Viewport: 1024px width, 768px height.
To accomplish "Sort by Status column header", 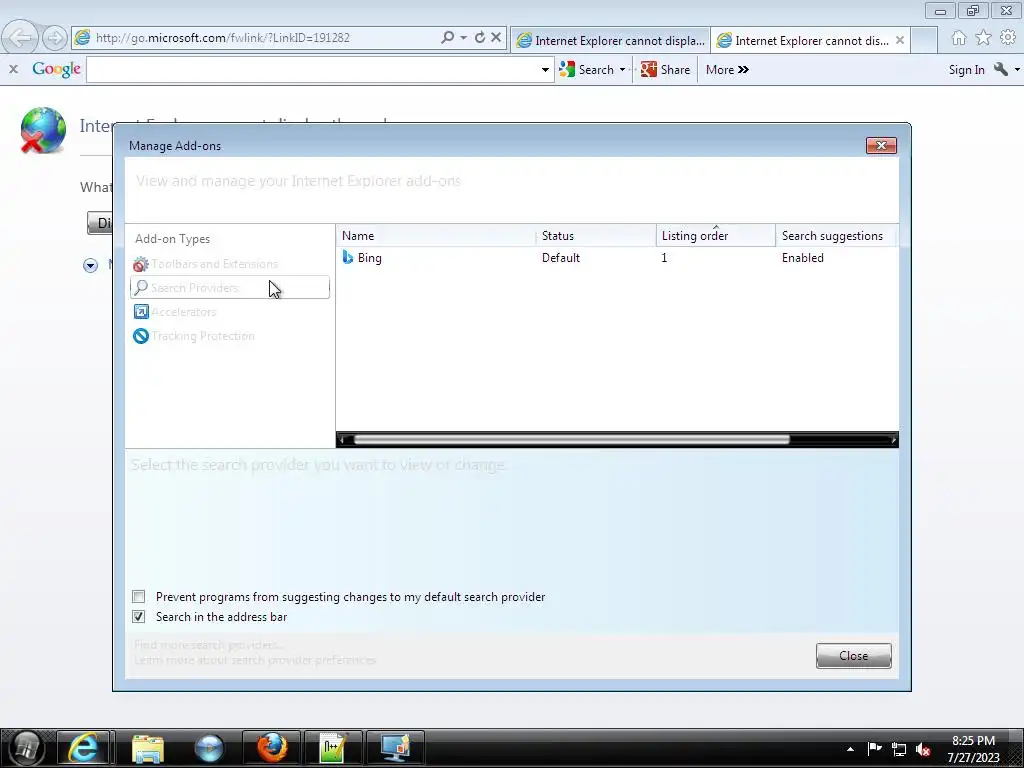I will (x=596, y=236).
